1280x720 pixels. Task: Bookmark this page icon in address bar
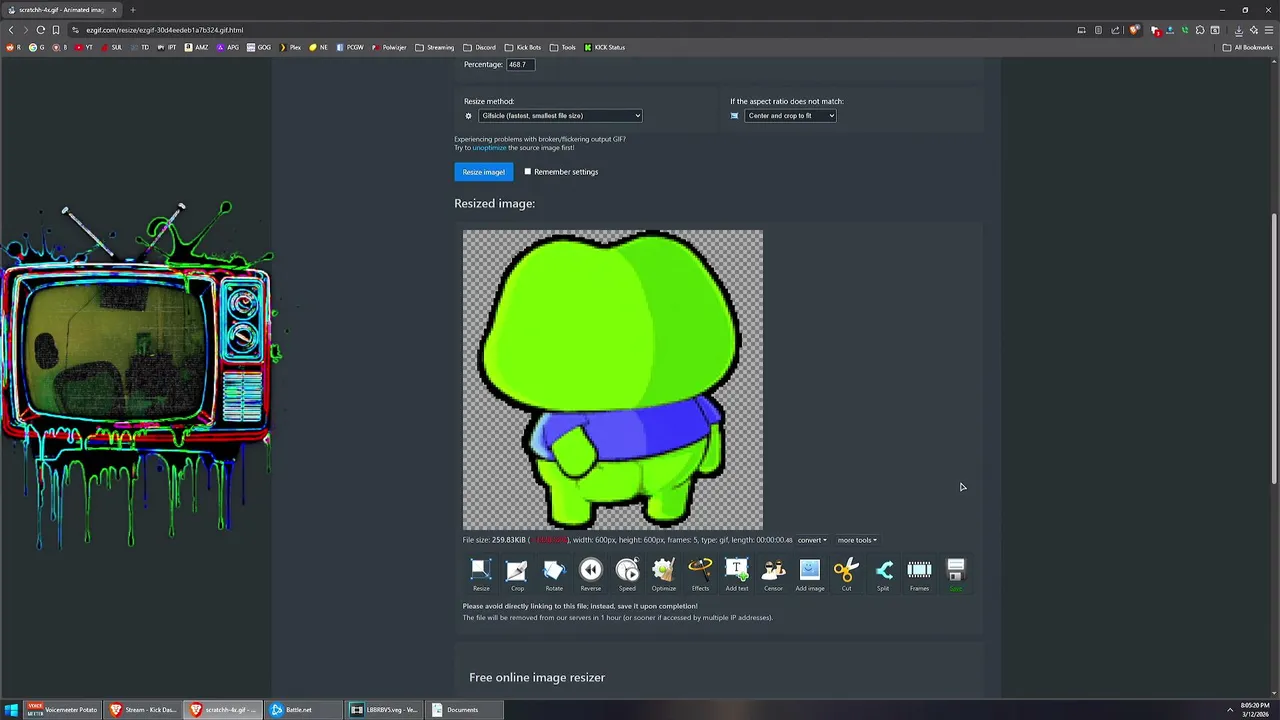pyautogui.click(x=56, y=30)
